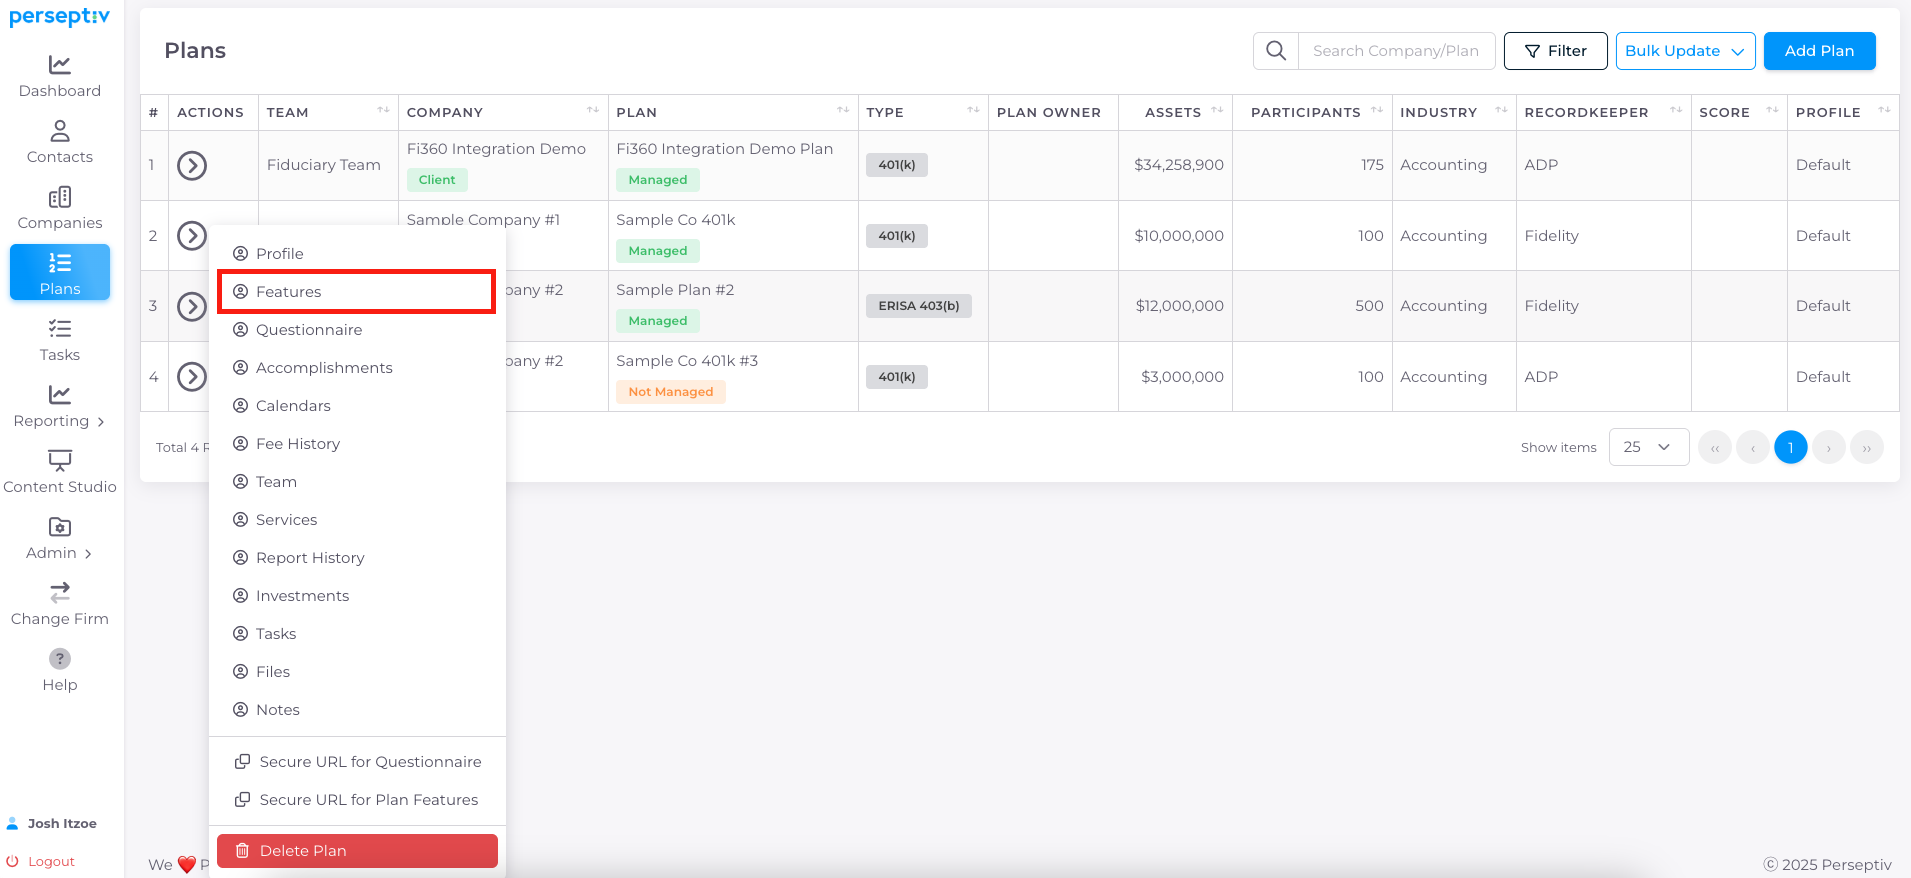1911x878 pixels.
Task: Open the Filter button
Action: point(1555,51)
